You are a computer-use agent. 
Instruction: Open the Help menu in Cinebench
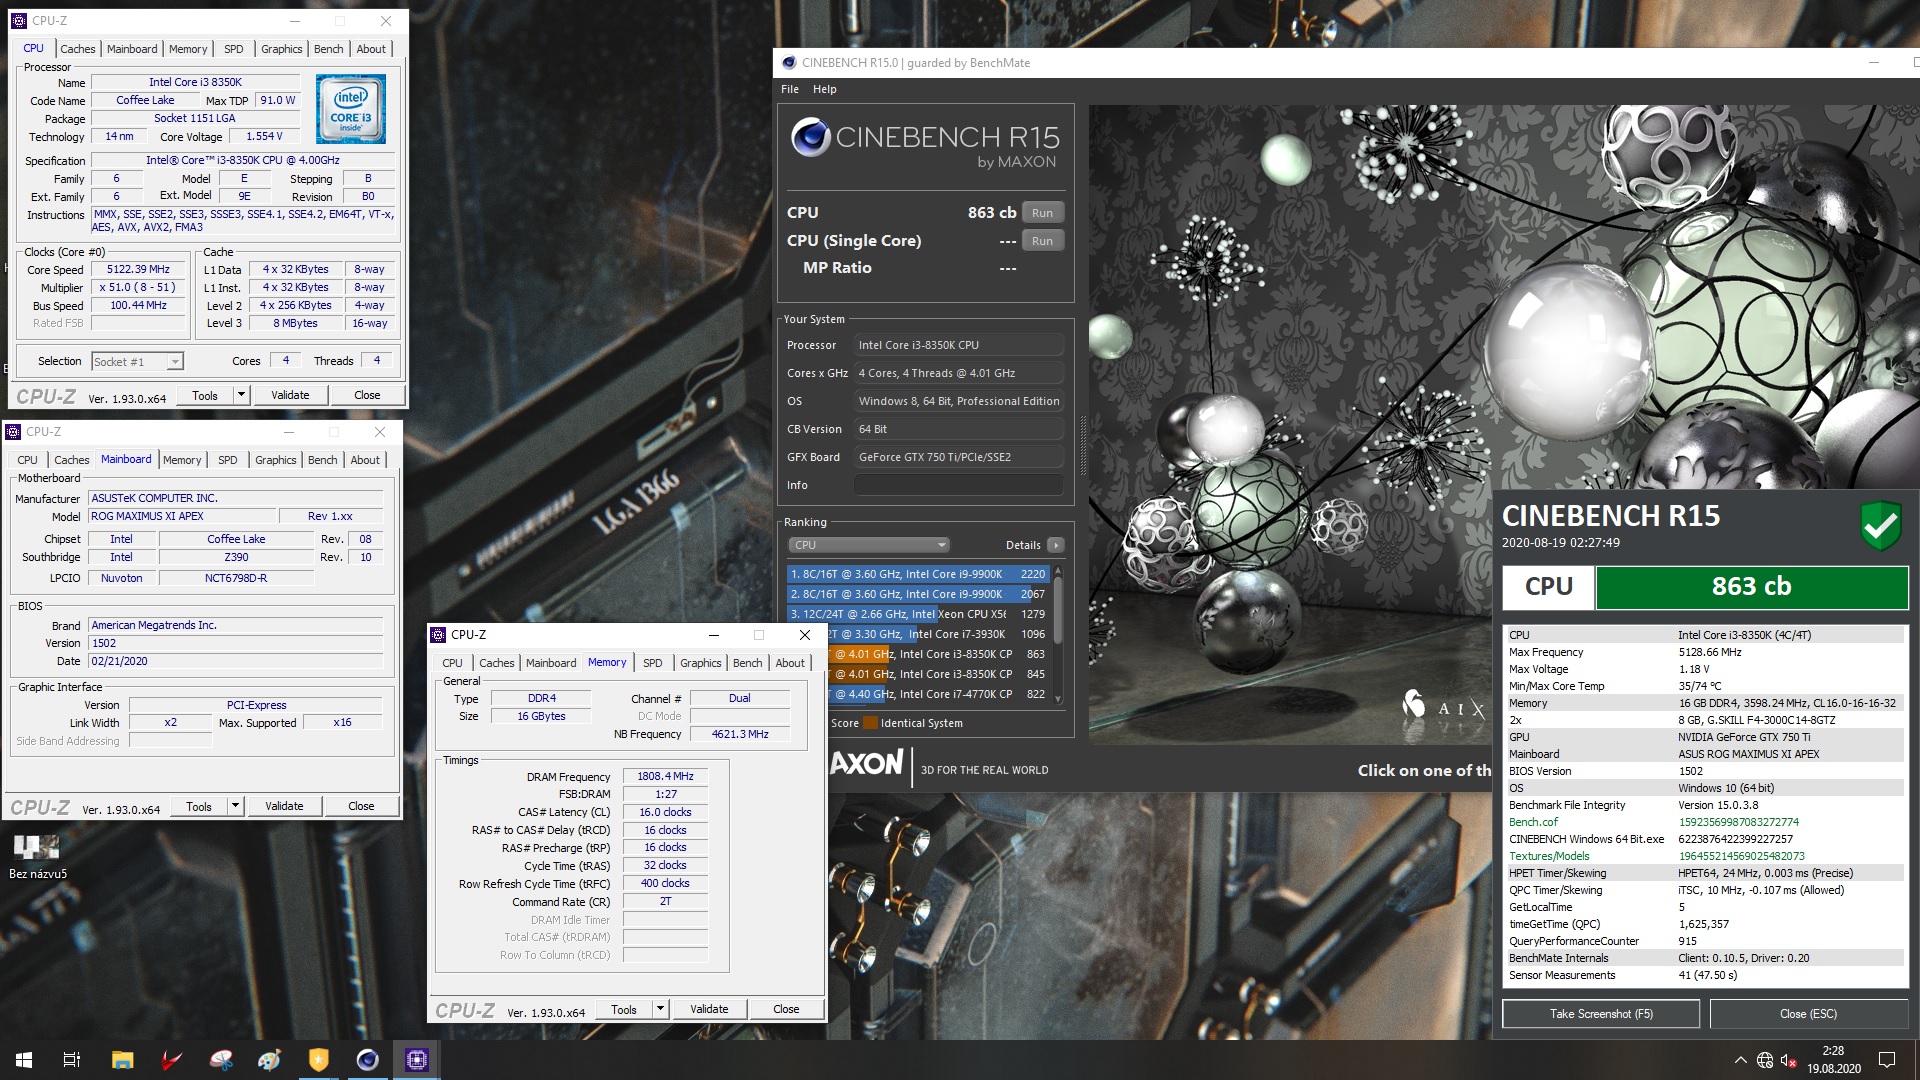point(825,89)
